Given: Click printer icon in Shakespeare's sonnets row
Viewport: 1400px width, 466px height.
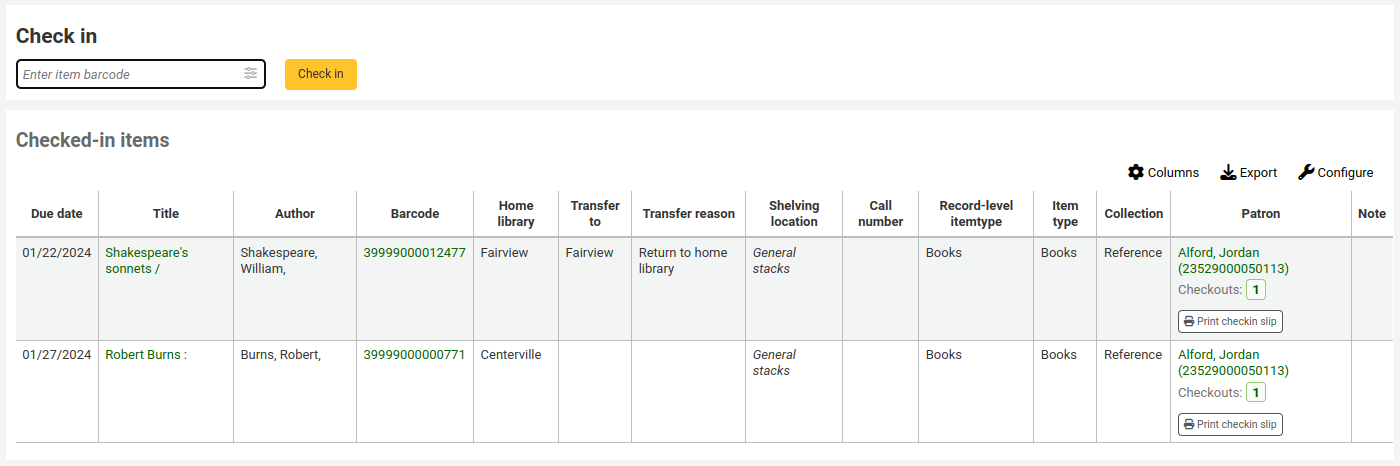Looking at the screenshot, I should pyautogui.click(x=1189, y=322).
